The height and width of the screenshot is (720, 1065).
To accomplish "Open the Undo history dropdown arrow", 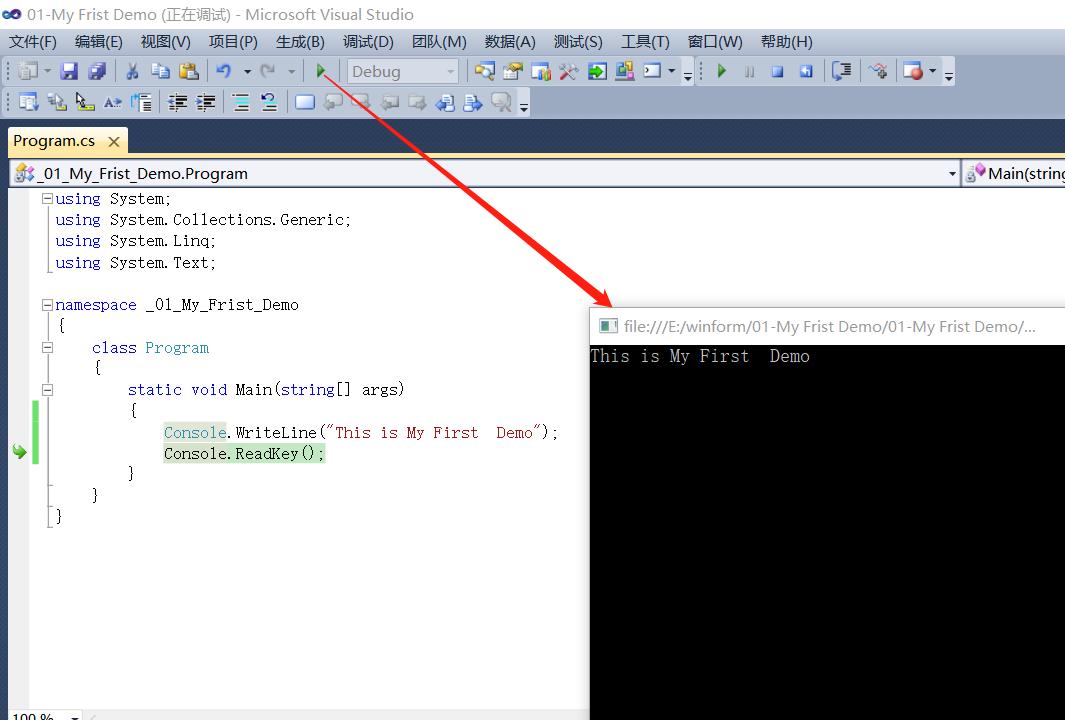I will tap(247, 71).
